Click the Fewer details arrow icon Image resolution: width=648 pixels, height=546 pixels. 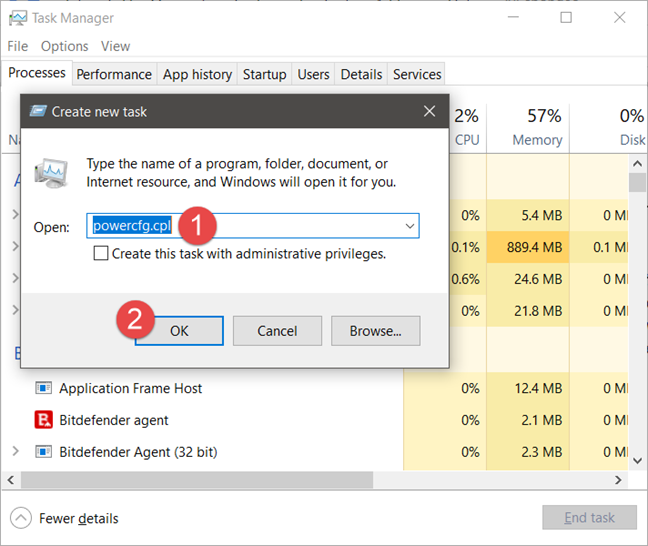pos(21,518)
